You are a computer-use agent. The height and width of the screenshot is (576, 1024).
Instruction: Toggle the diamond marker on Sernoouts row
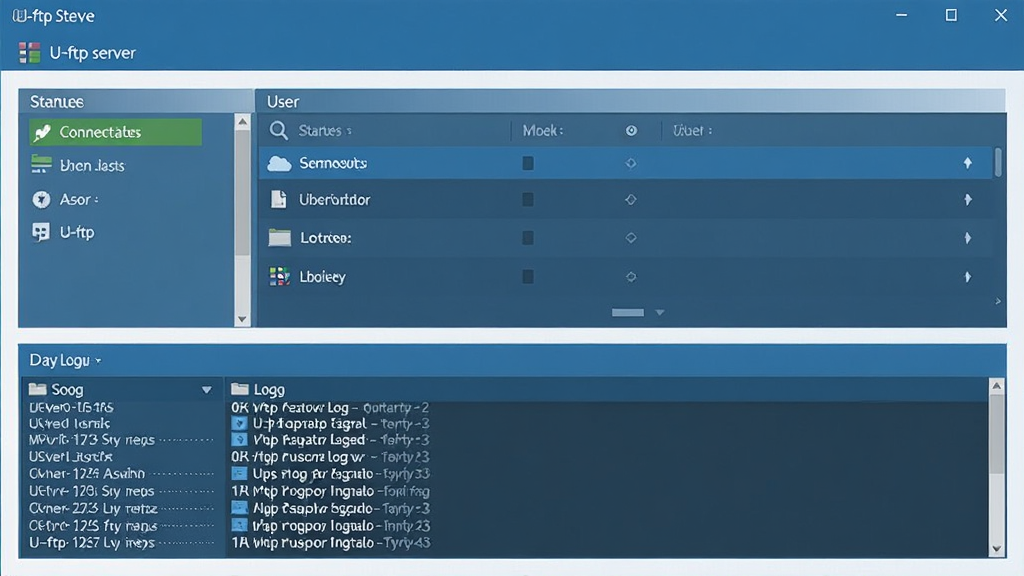coord(631,163)
